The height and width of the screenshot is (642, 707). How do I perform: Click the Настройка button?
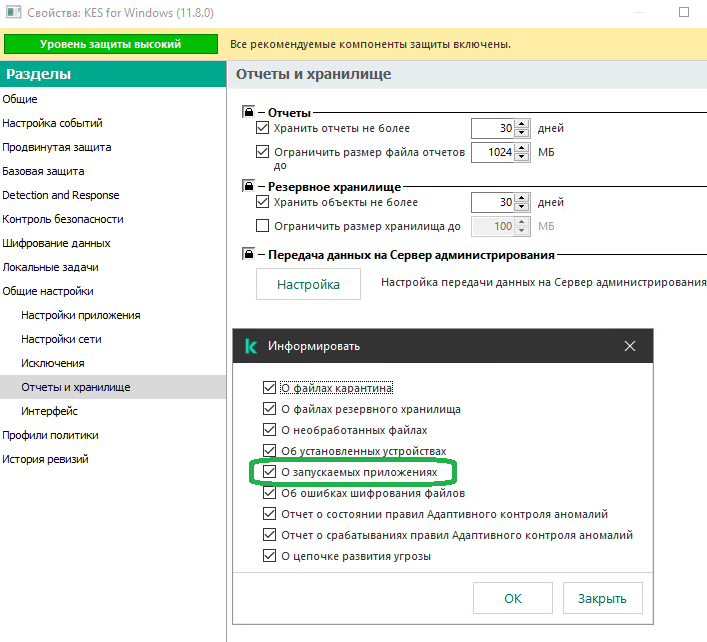pos(308,284)
